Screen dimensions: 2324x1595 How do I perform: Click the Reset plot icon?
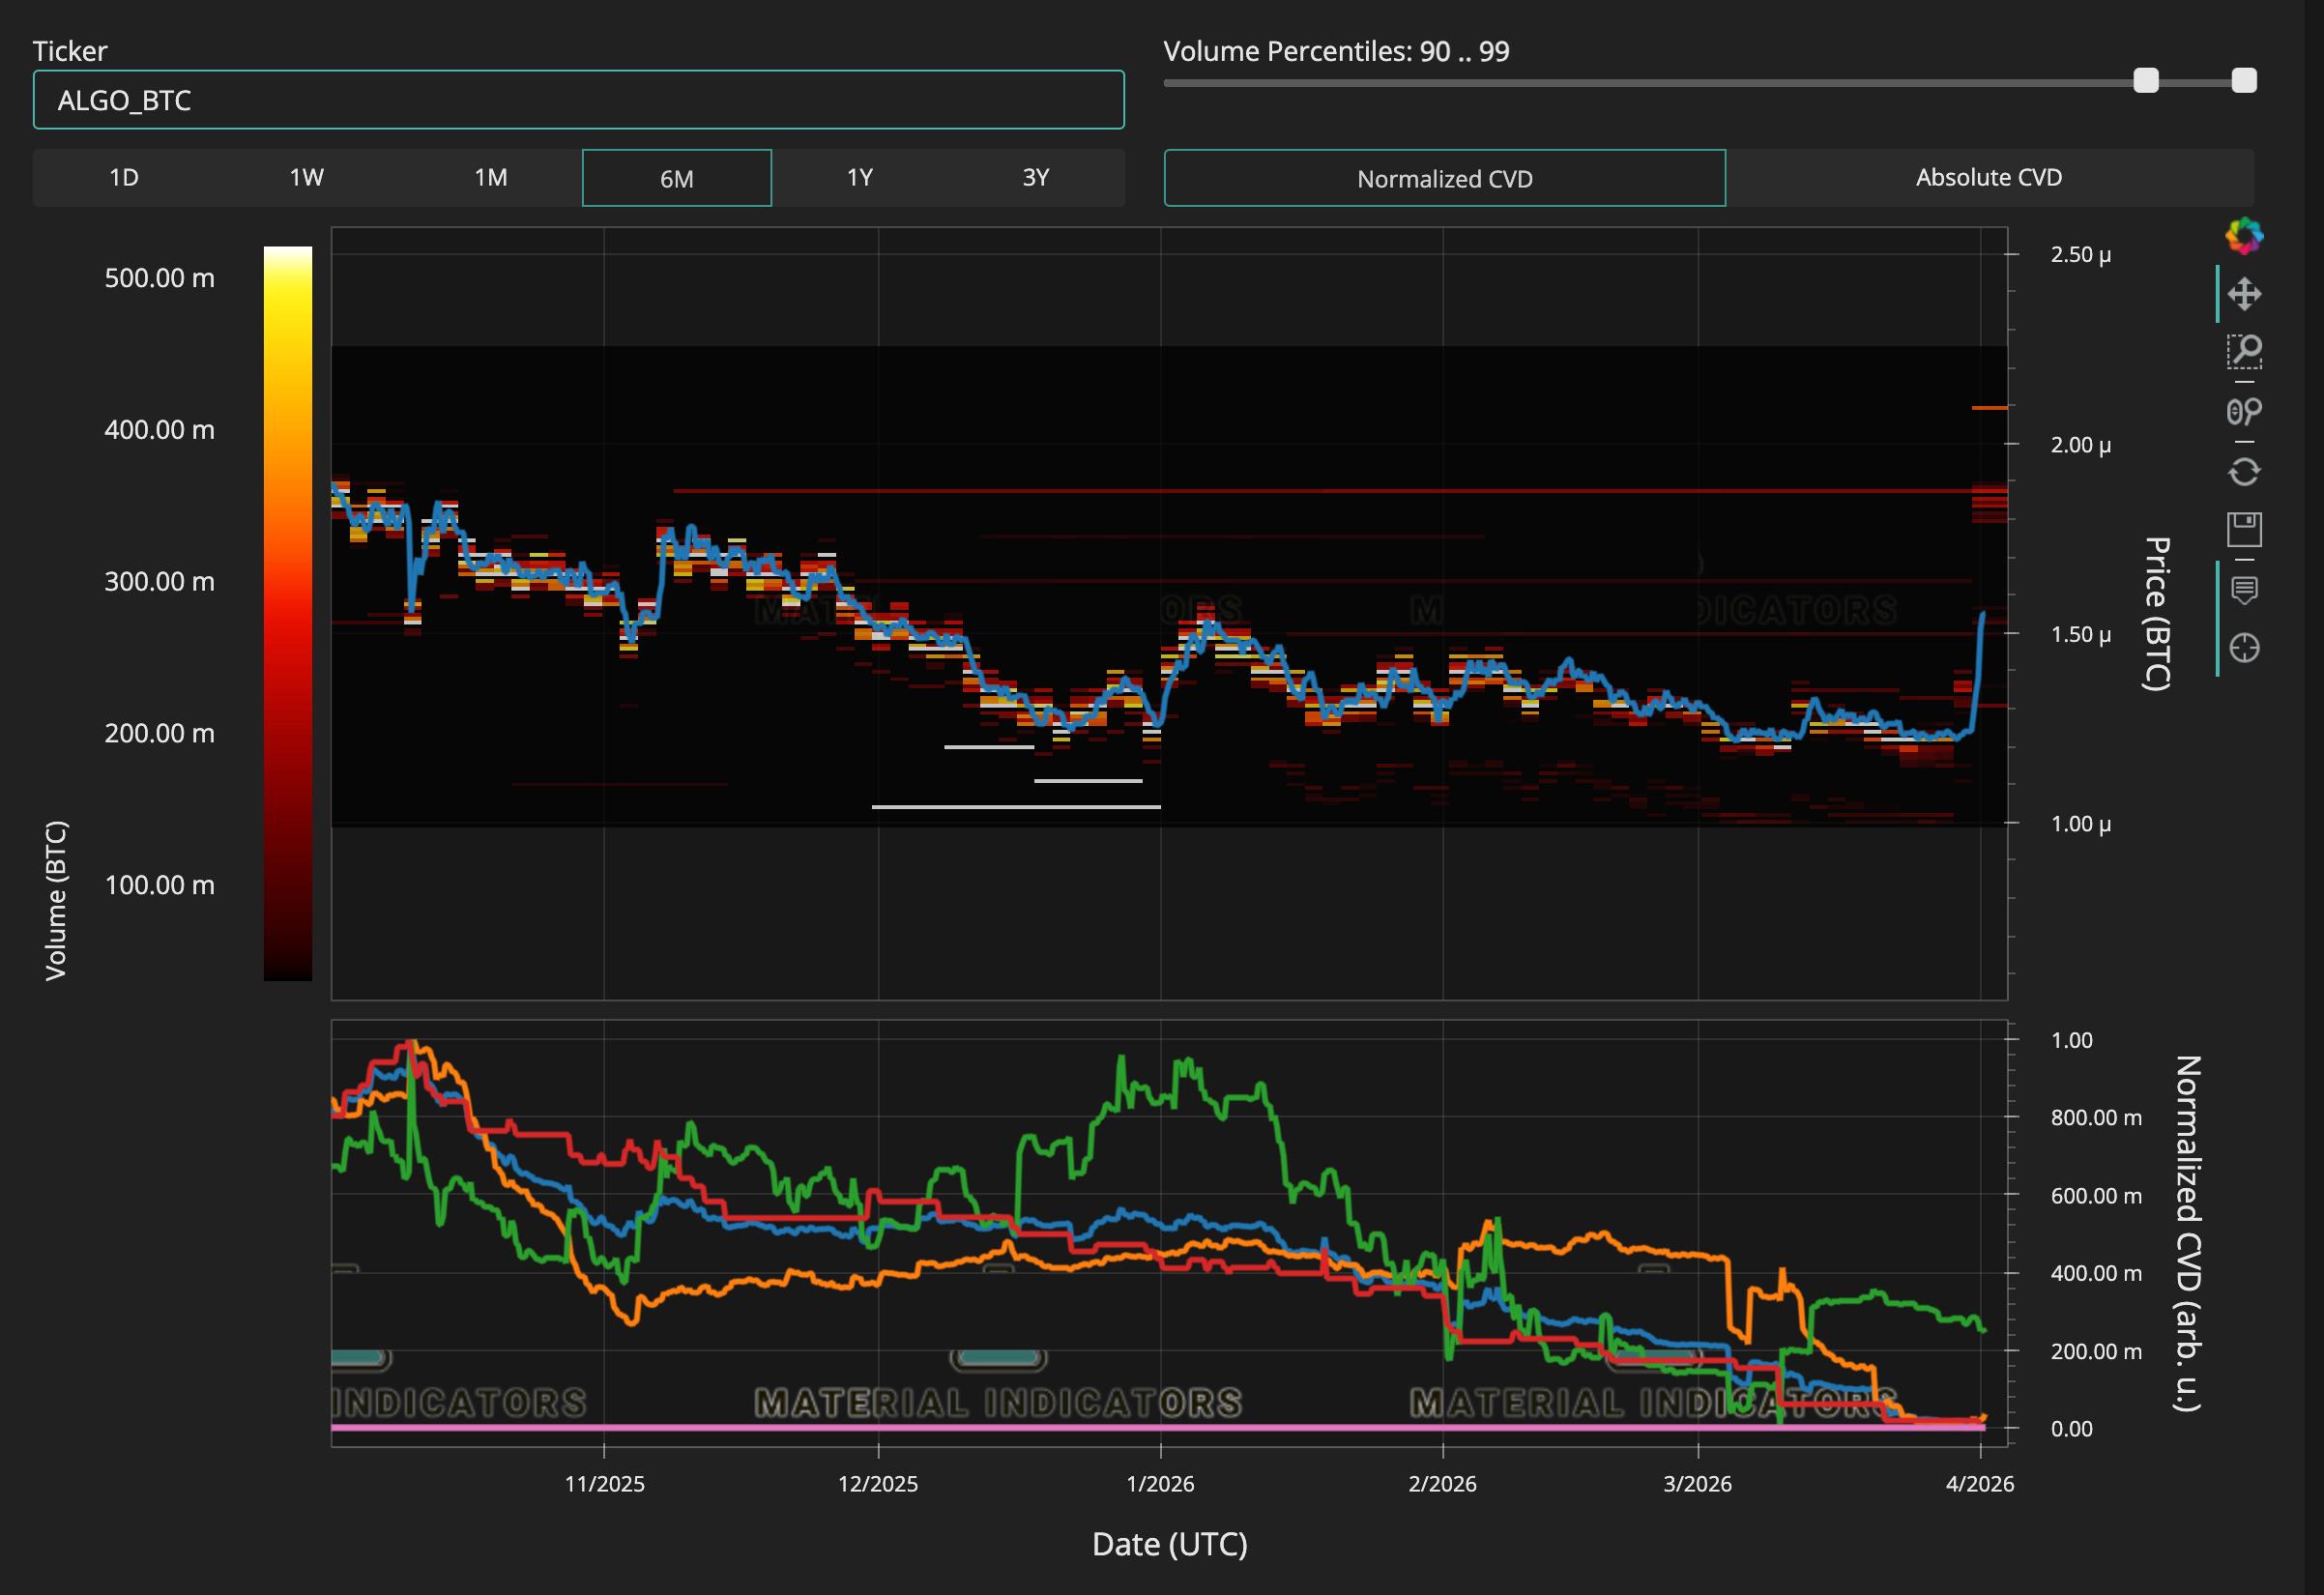point(2244,471)
